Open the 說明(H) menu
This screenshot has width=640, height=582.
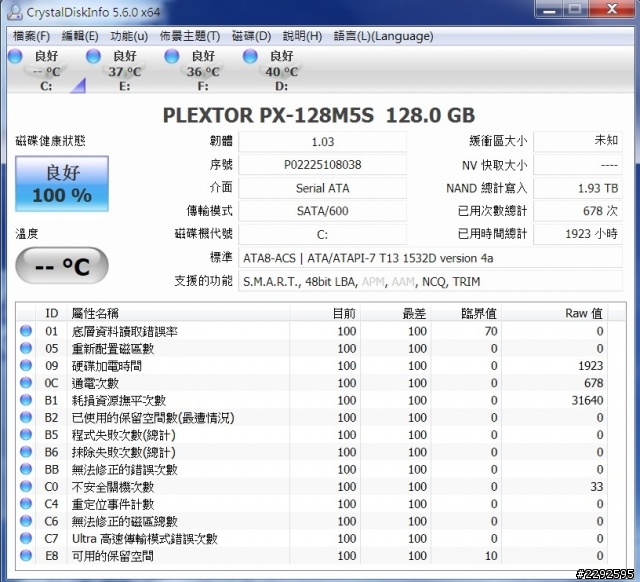302,36
